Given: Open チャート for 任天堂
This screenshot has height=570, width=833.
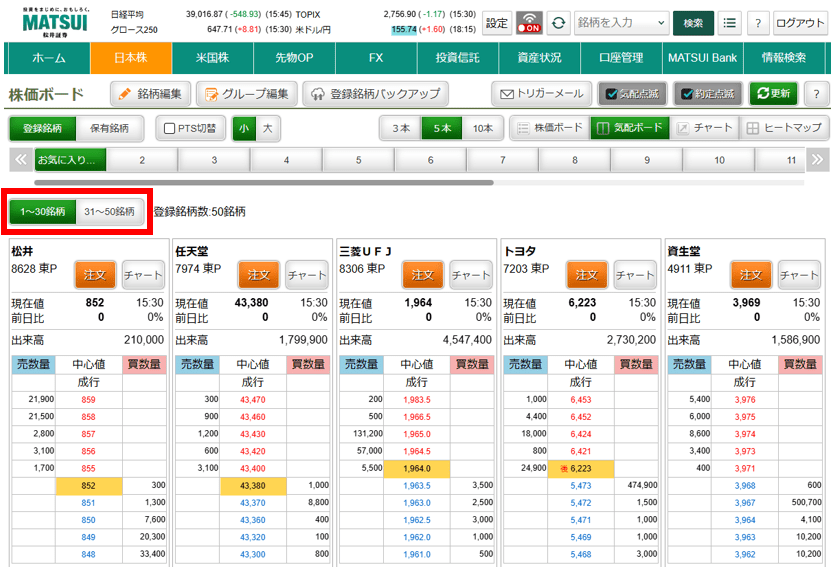Looking at the screenshot, I should pyautogui.click(x=307, y=275).
